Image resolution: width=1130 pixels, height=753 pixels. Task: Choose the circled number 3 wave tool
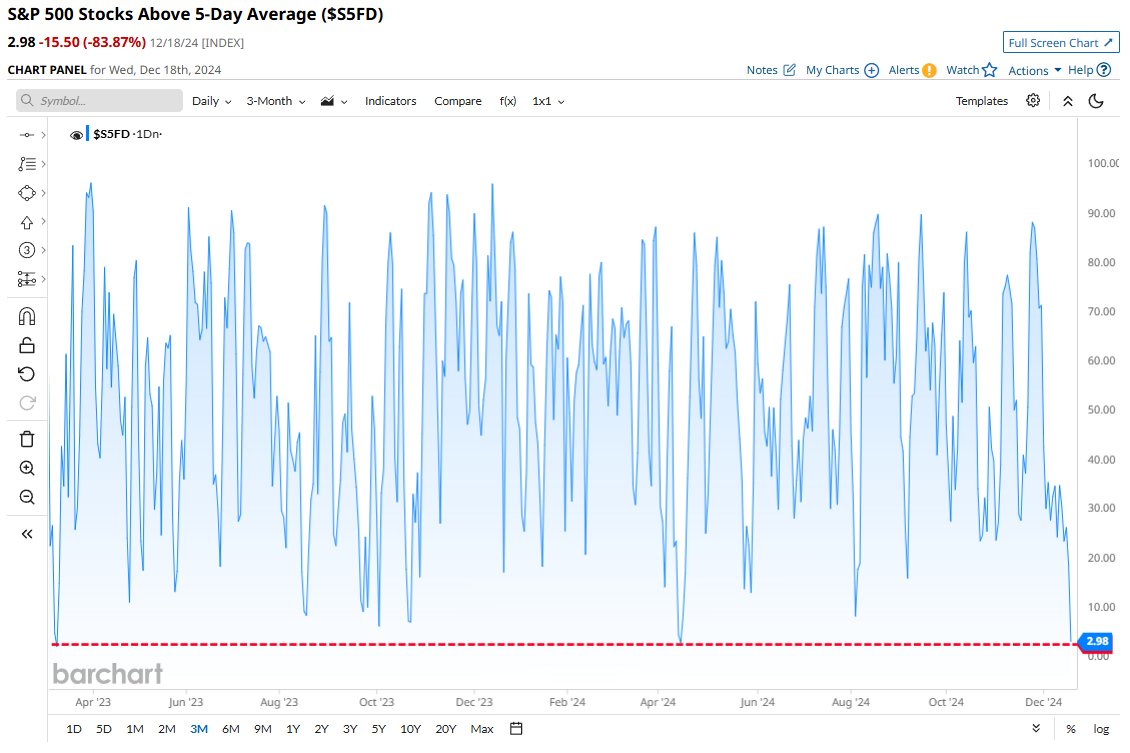click(x=27, y=250)
